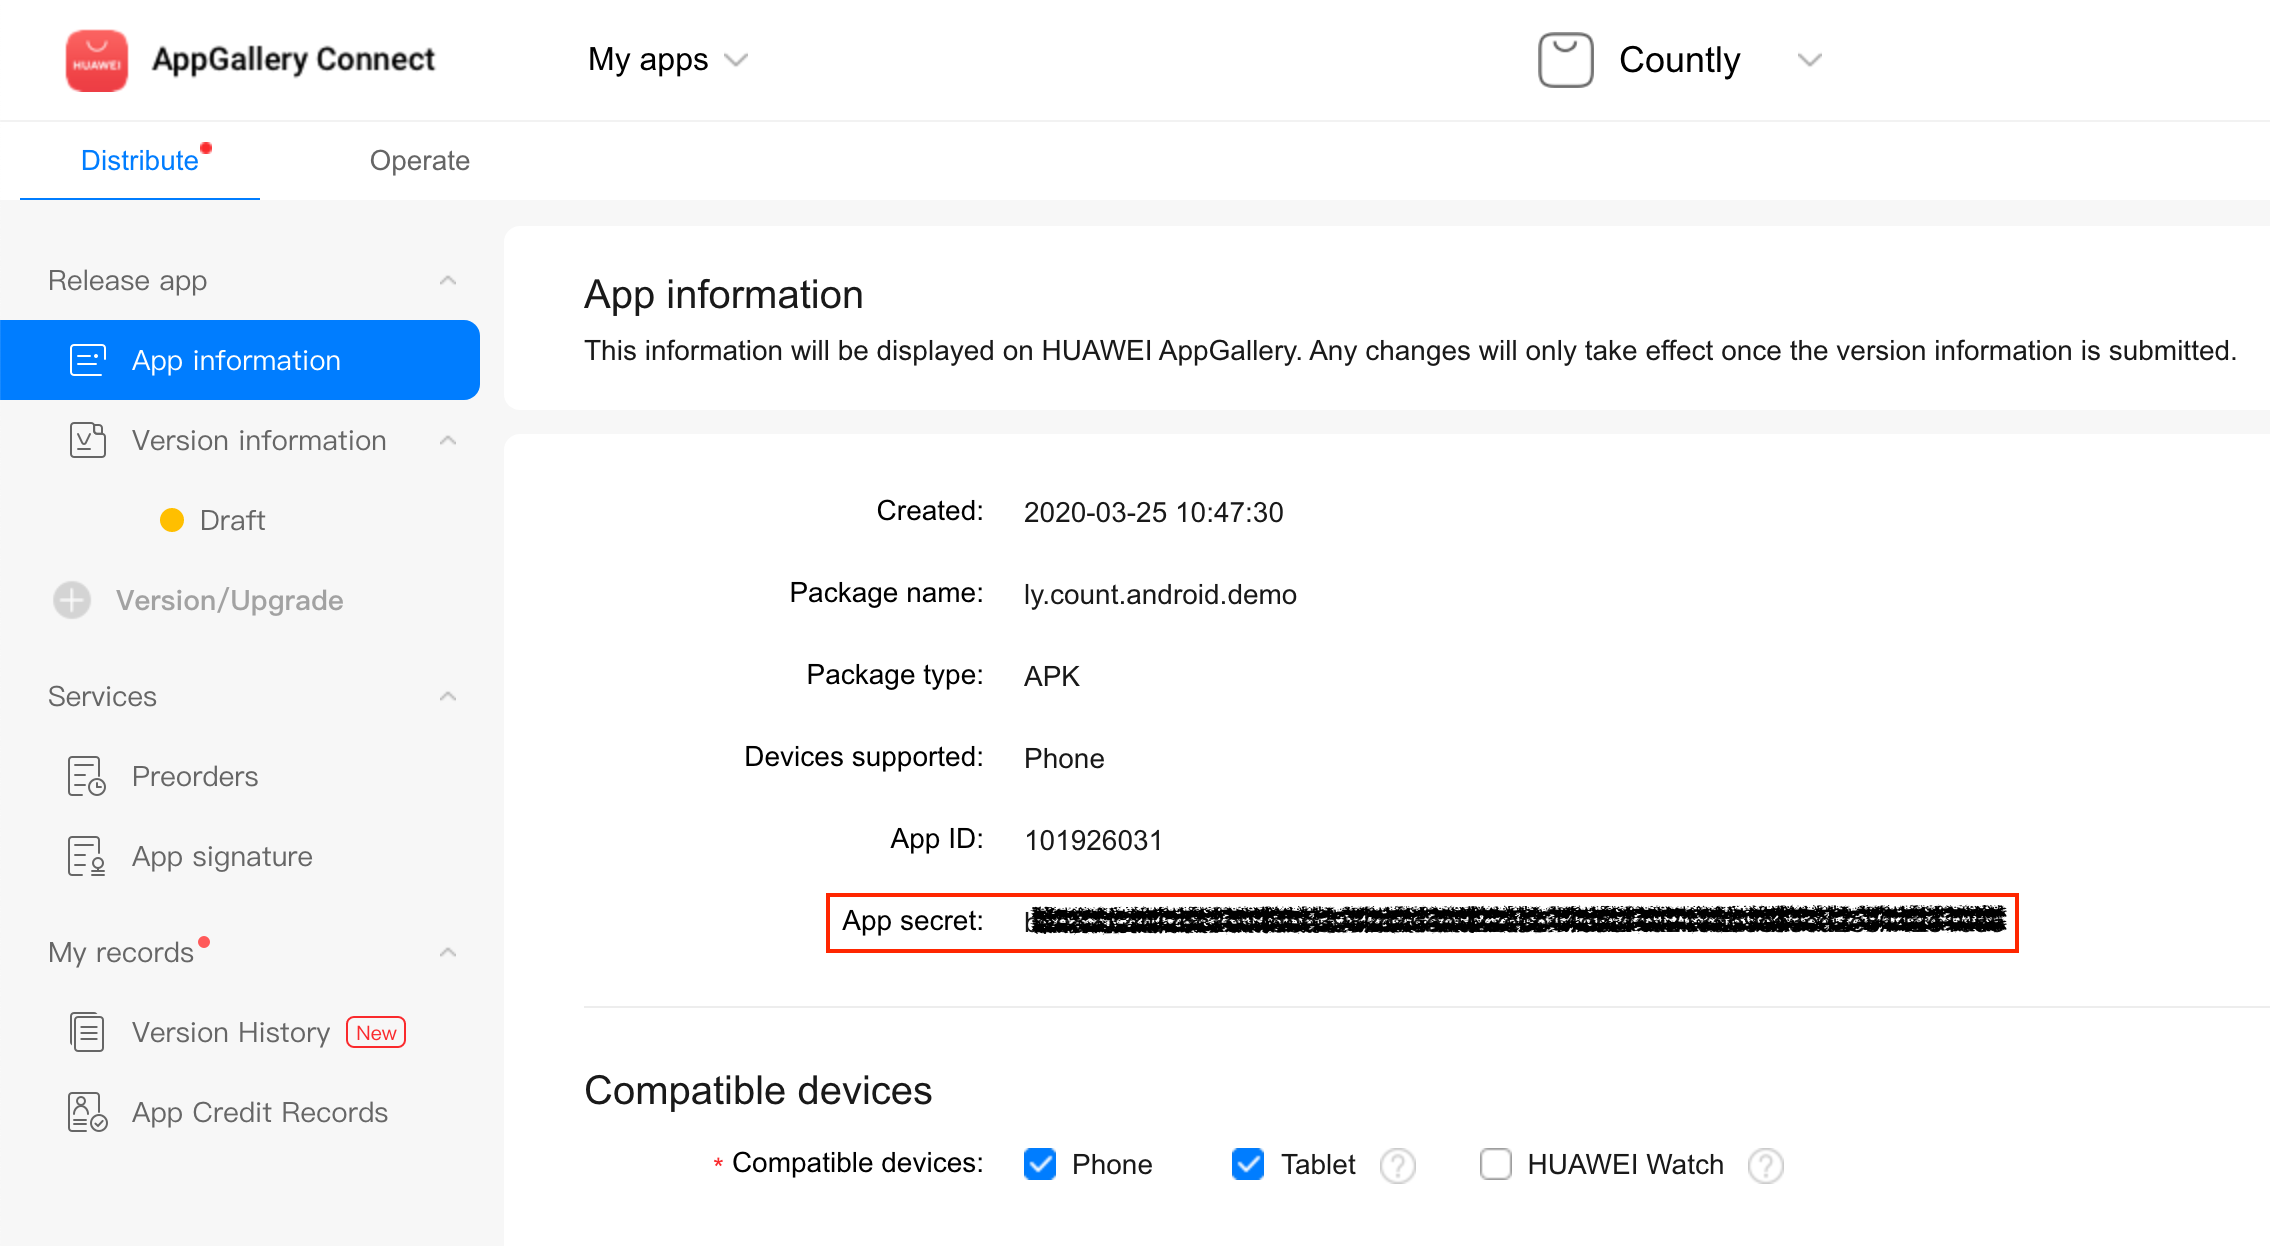Uncheck the Phone compatible device checkbox
This screenshot has width=2270, height=1246.
coord(1040,1164)
